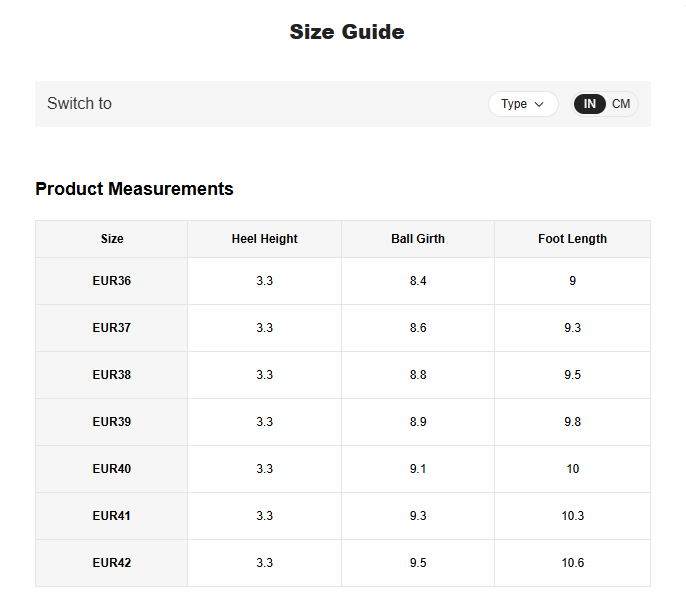686x601 pixels.
Task: Open the Type dropdown
Action: point(523,104)
